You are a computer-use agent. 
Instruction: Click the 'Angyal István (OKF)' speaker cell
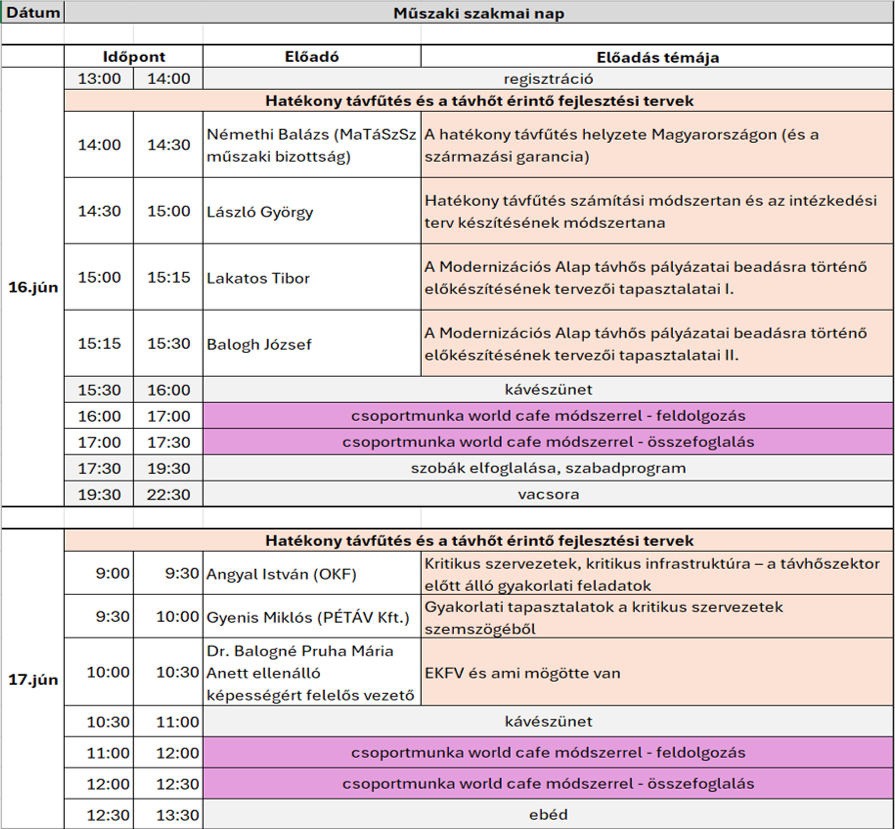[312, 573]
